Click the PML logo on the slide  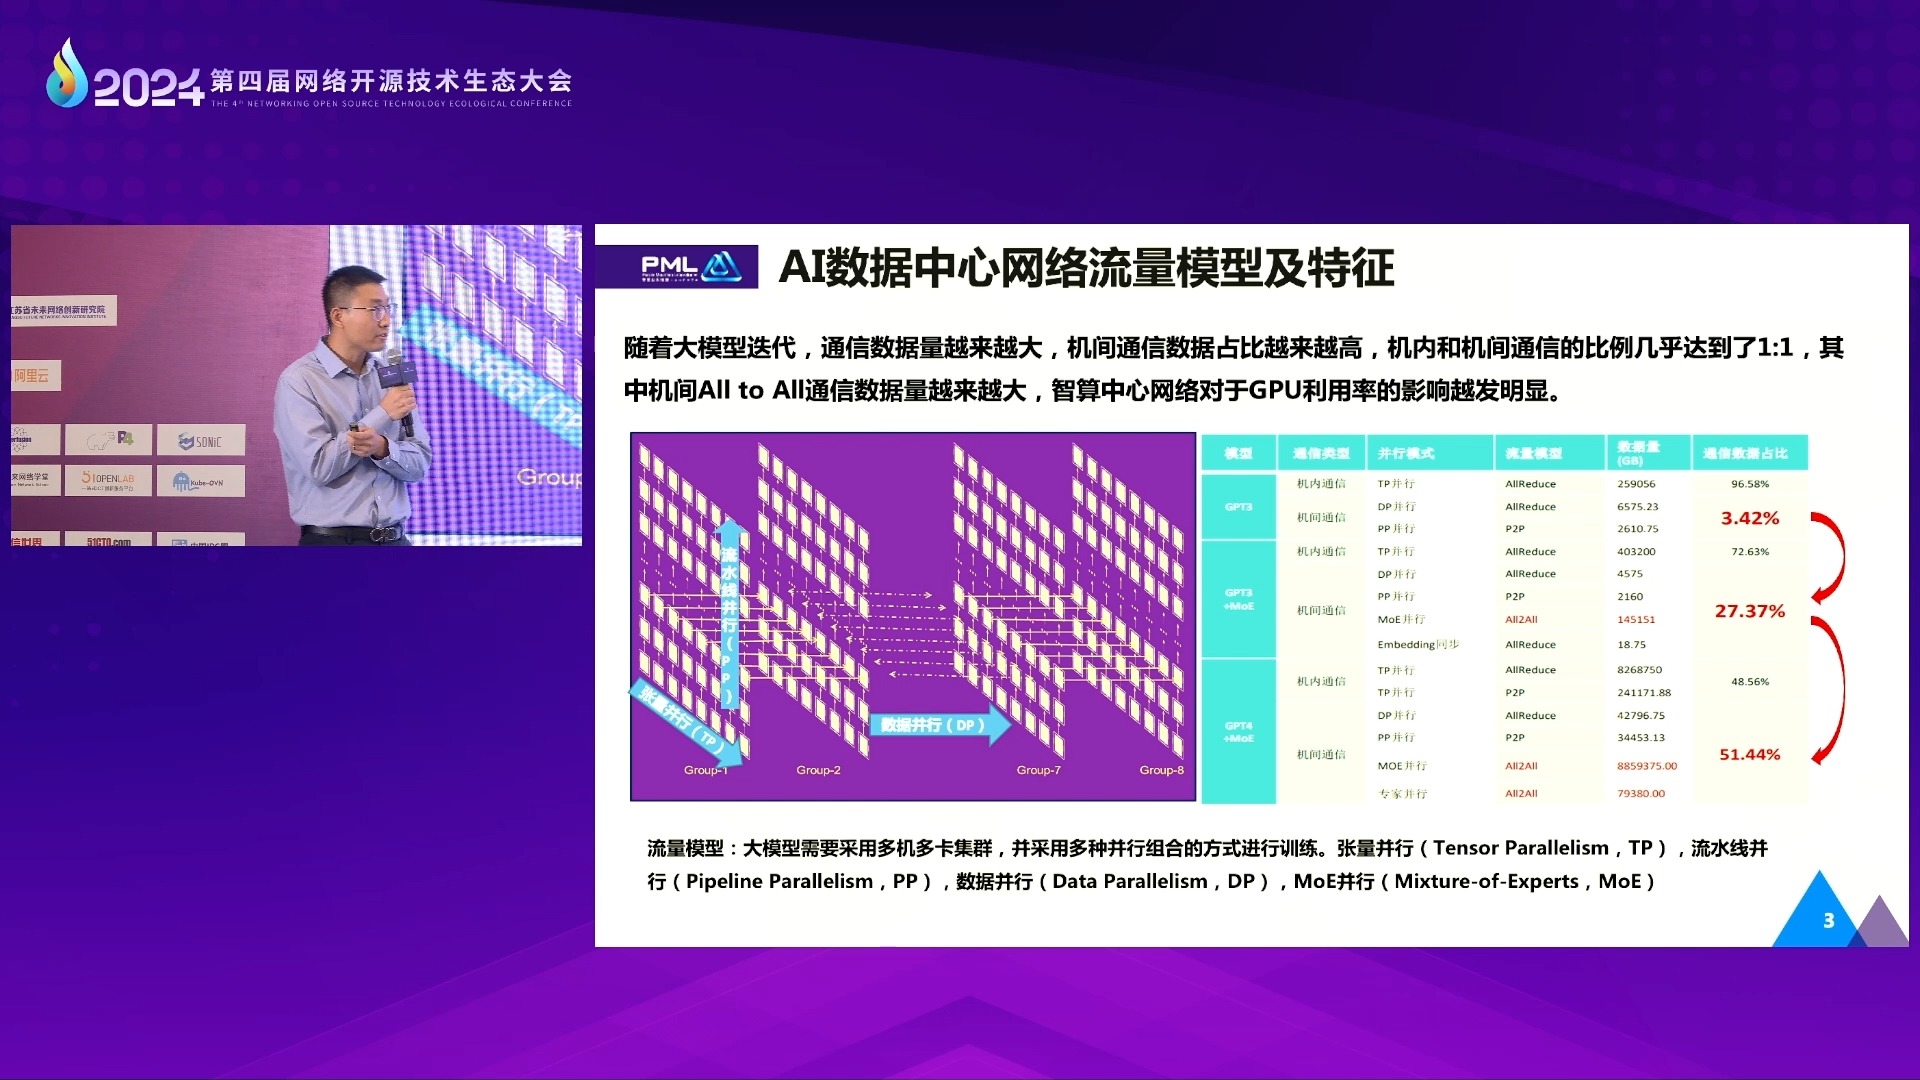676,267
